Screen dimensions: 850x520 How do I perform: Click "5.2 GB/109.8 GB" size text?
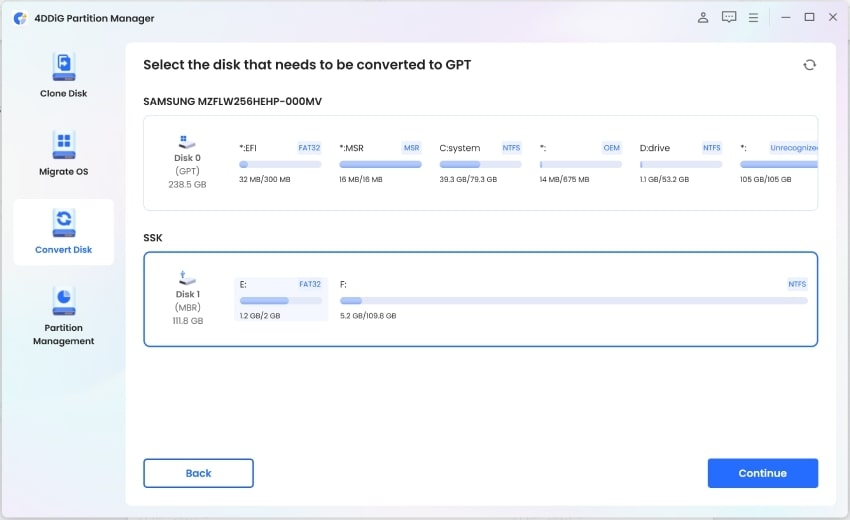click(368, 316)
